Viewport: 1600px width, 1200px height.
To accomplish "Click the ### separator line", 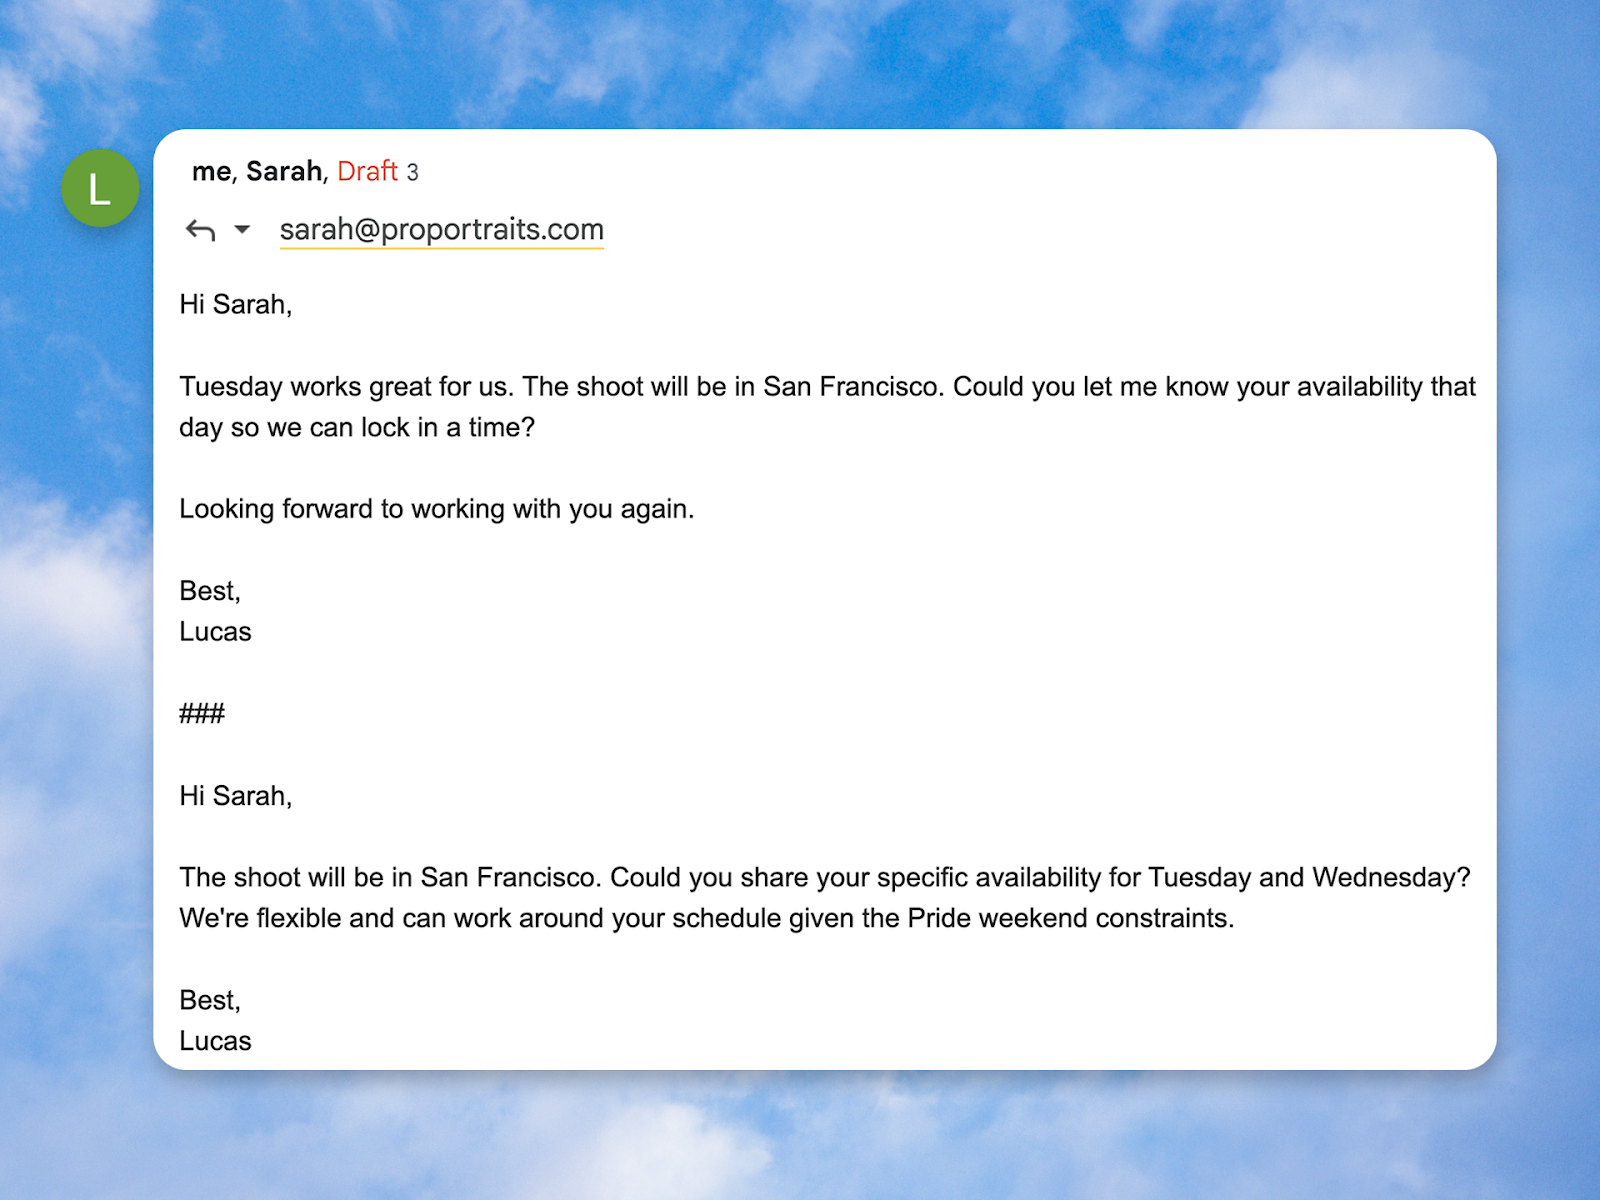I will pos(202,714).
